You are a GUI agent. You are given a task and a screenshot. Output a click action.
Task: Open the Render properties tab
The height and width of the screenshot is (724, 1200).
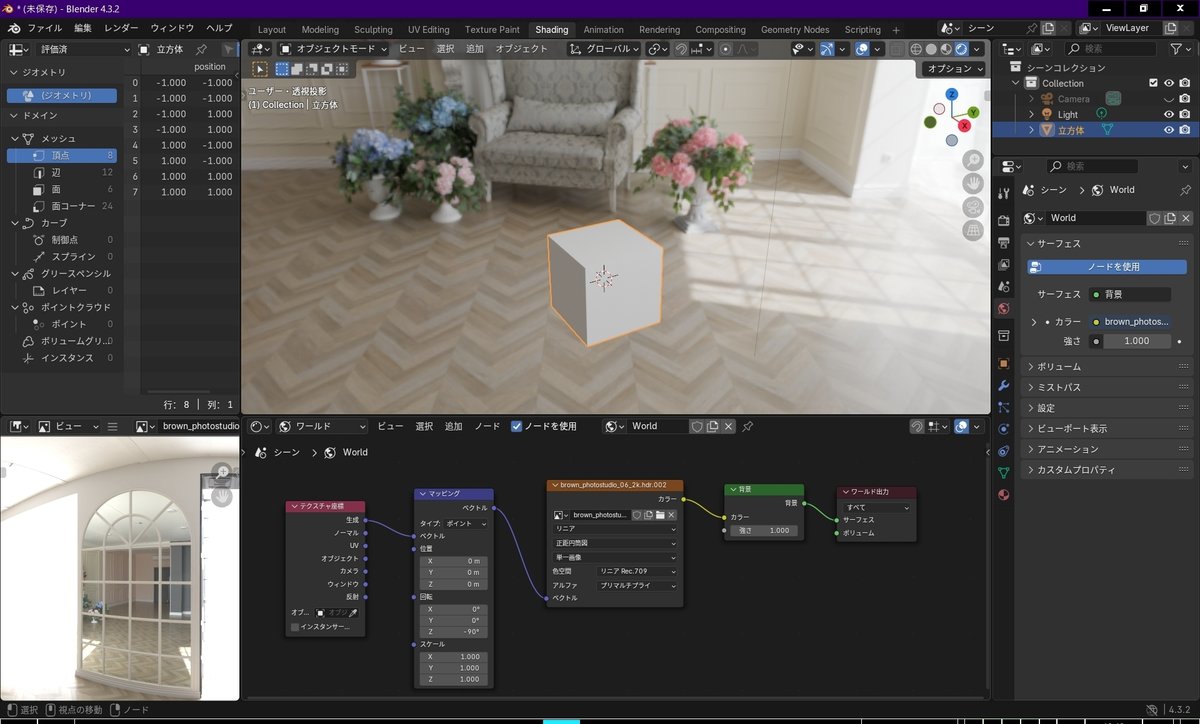1004,220
